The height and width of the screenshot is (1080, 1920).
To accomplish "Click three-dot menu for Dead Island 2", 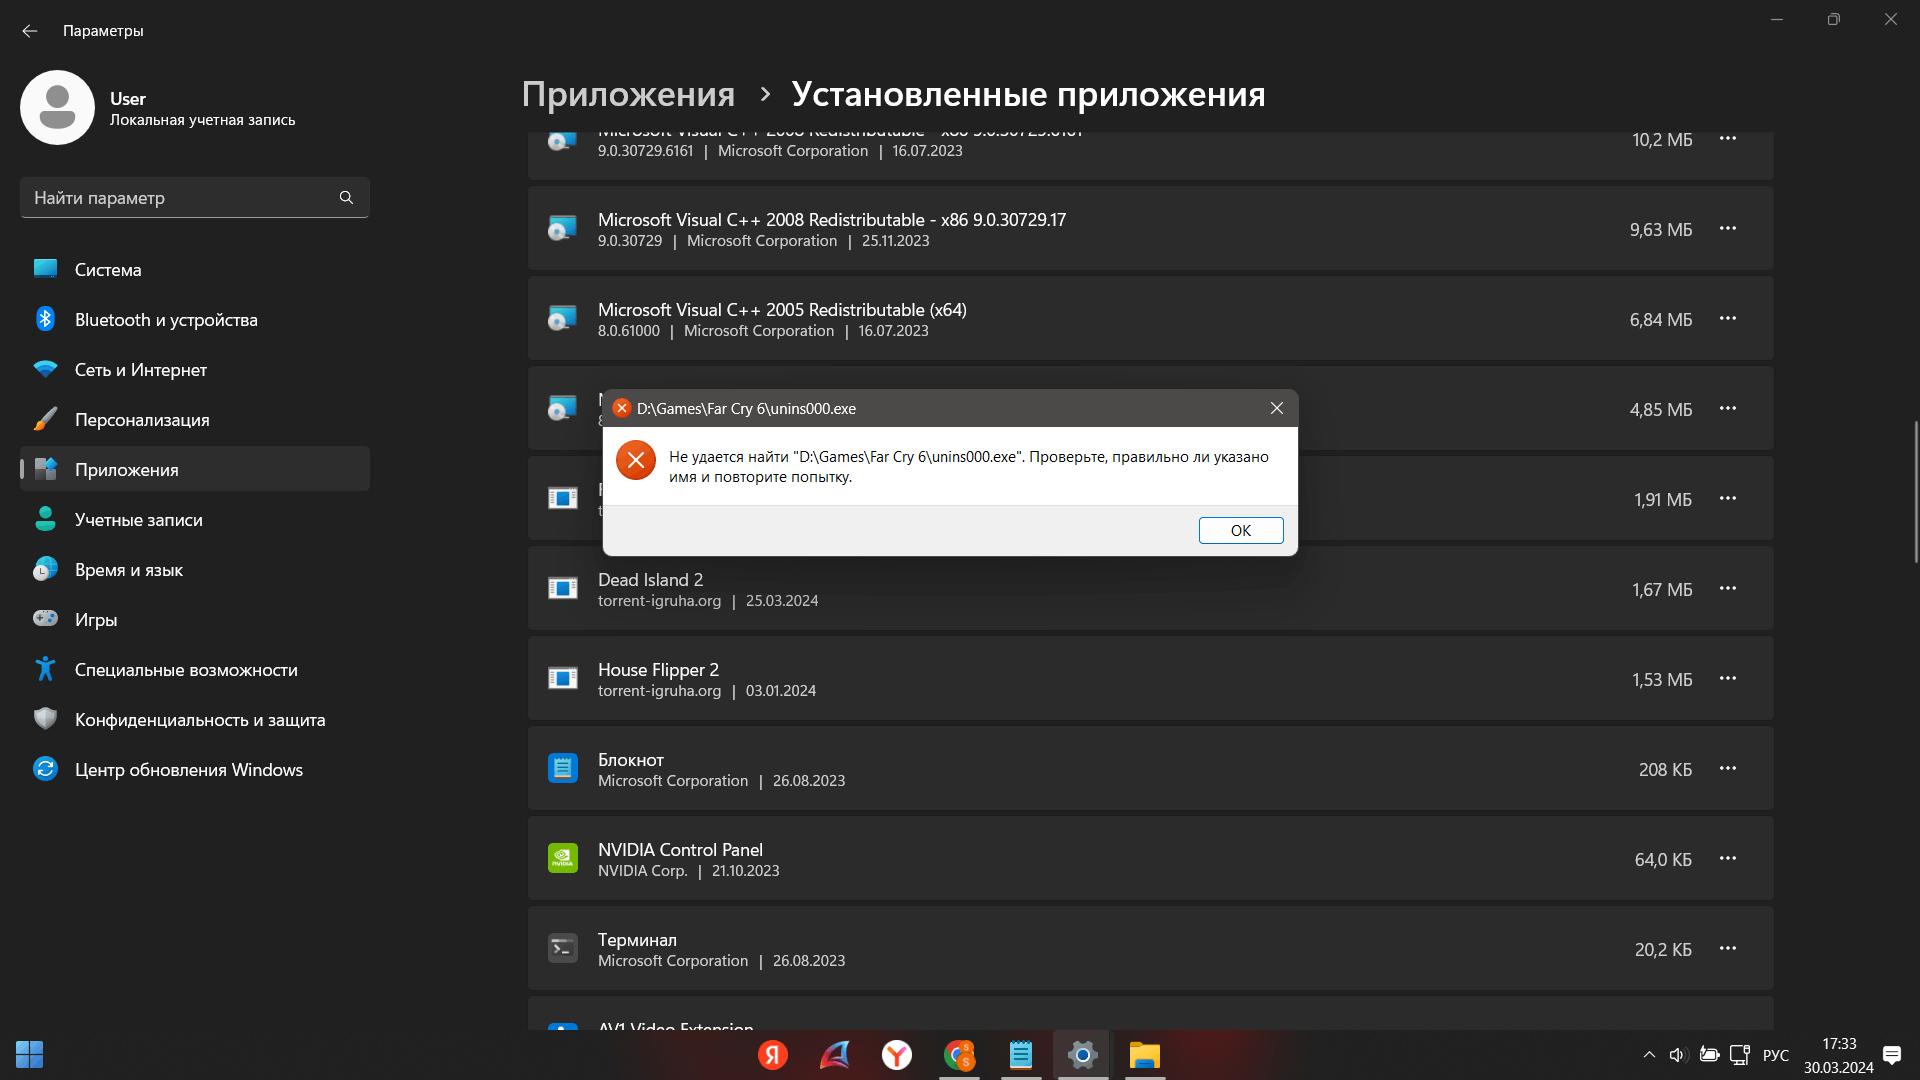I will point(1727,588).
